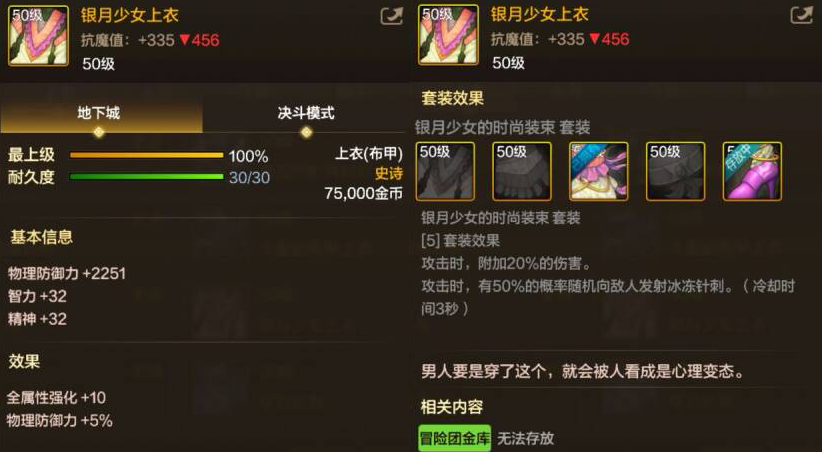Select the first grayed-out set piece icon

(x=445, y=171)
